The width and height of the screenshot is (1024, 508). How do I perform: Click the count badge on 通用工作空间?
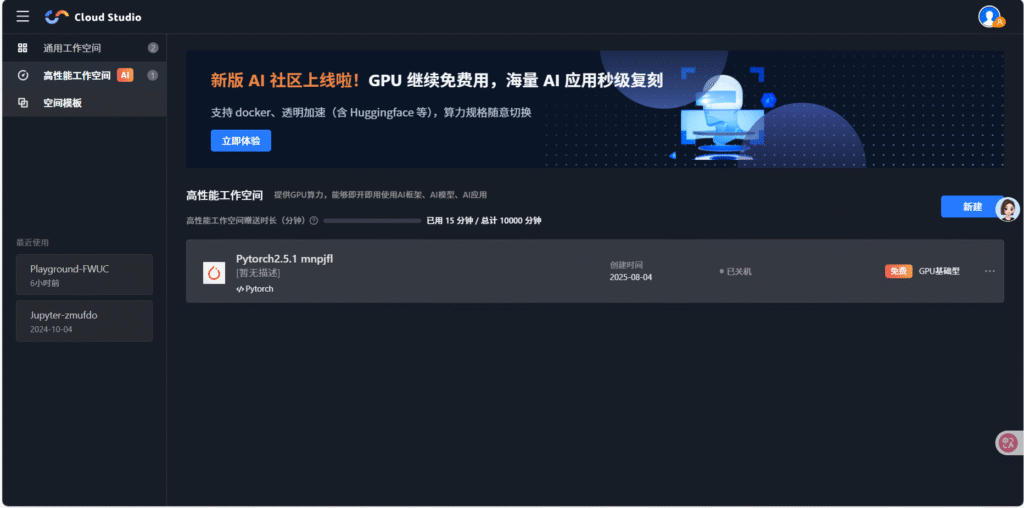153,48
